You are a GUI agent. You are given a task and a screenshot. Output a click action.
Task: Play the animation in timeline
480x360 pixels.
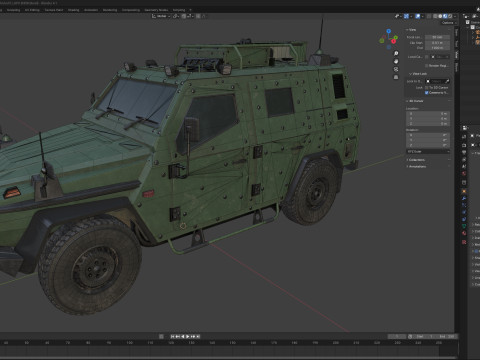[x=188, y=337]
